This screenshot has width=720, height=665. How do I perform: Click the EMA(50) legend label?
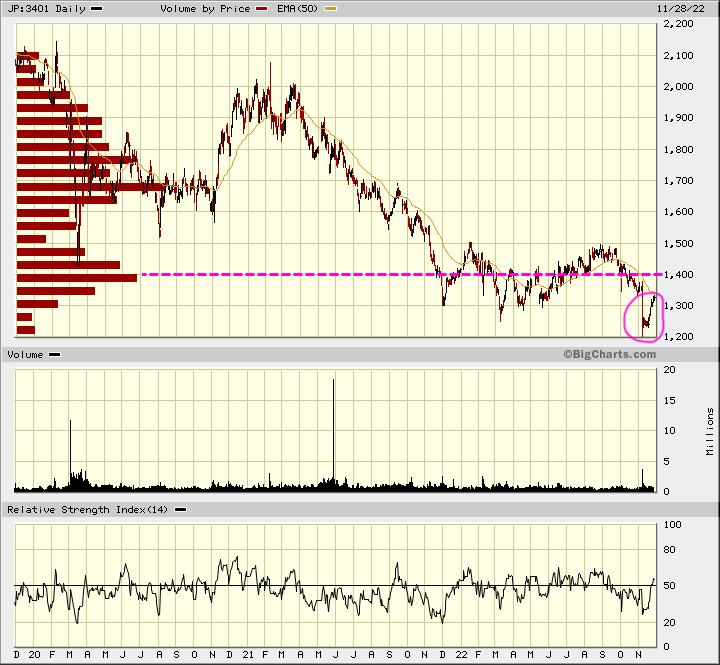(297, 9)
